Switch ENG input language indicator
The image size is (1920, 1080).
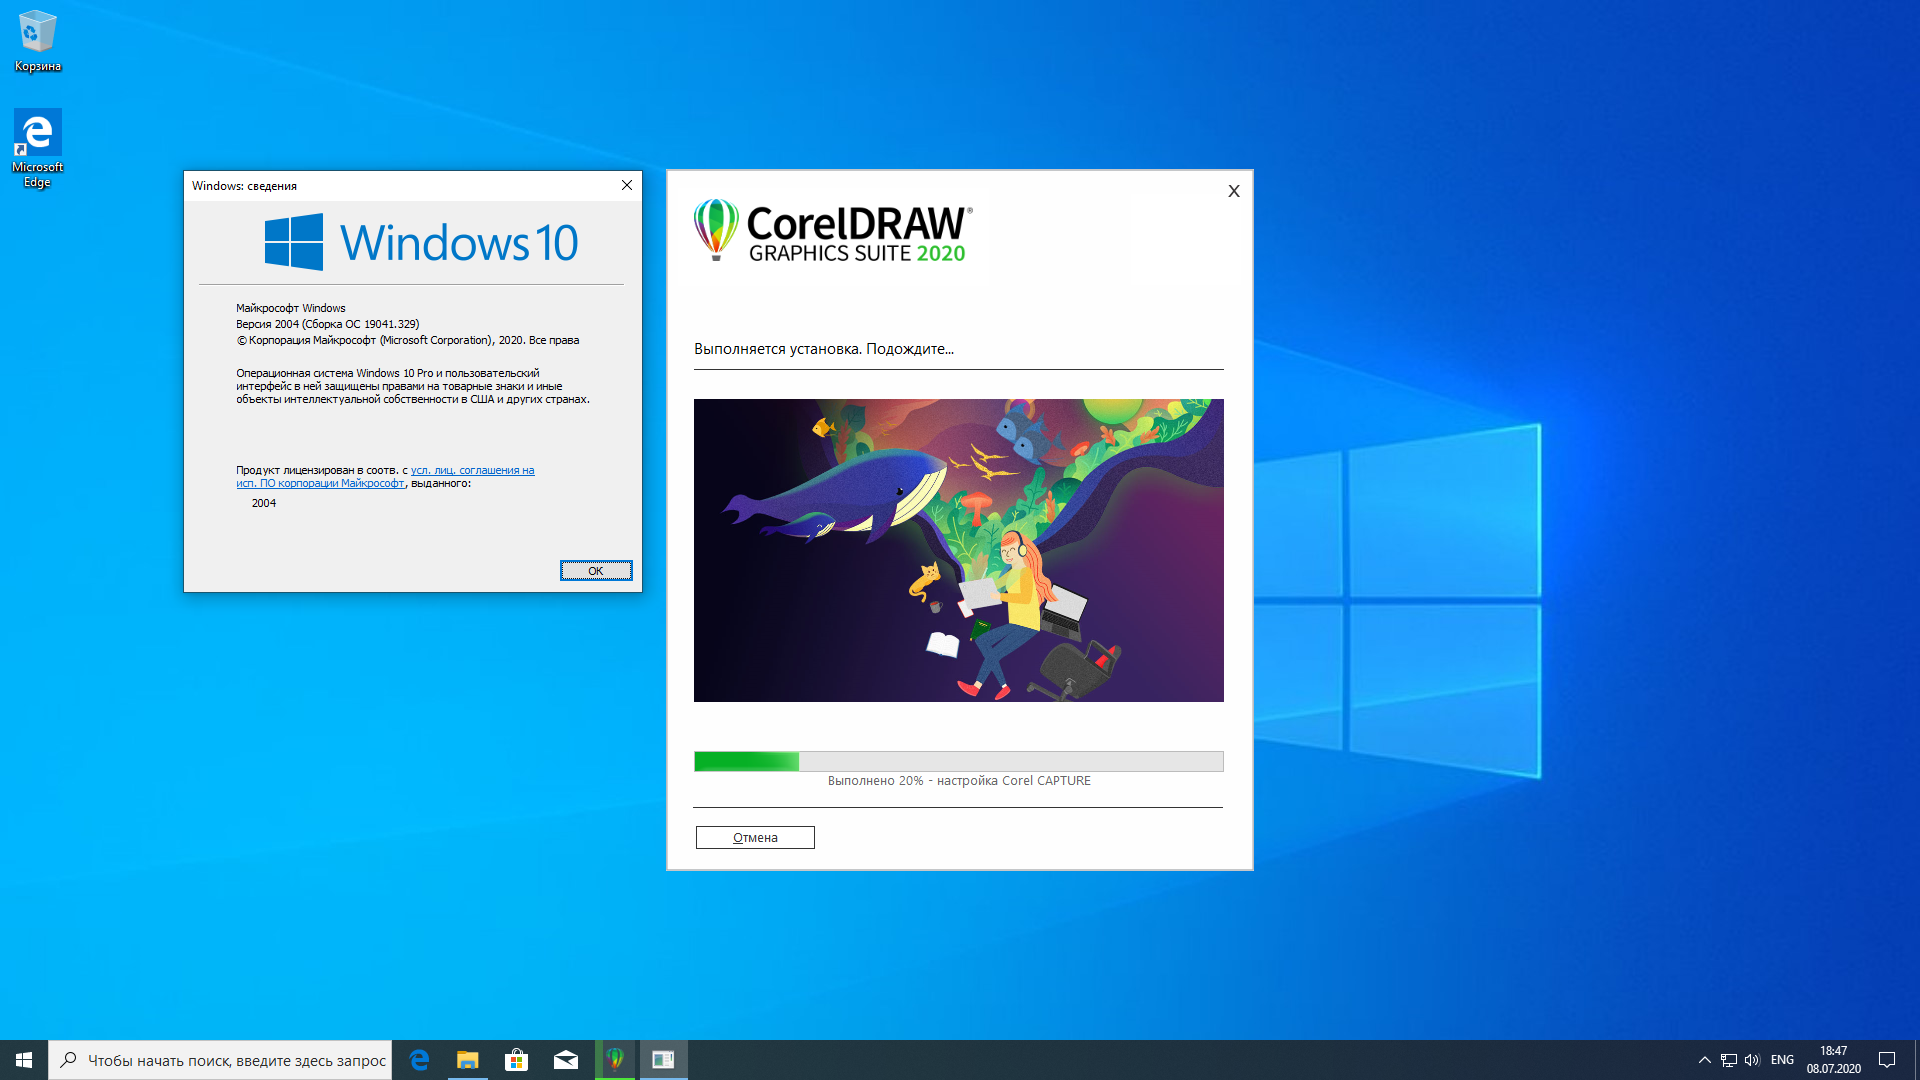tap(1782, 1060)
